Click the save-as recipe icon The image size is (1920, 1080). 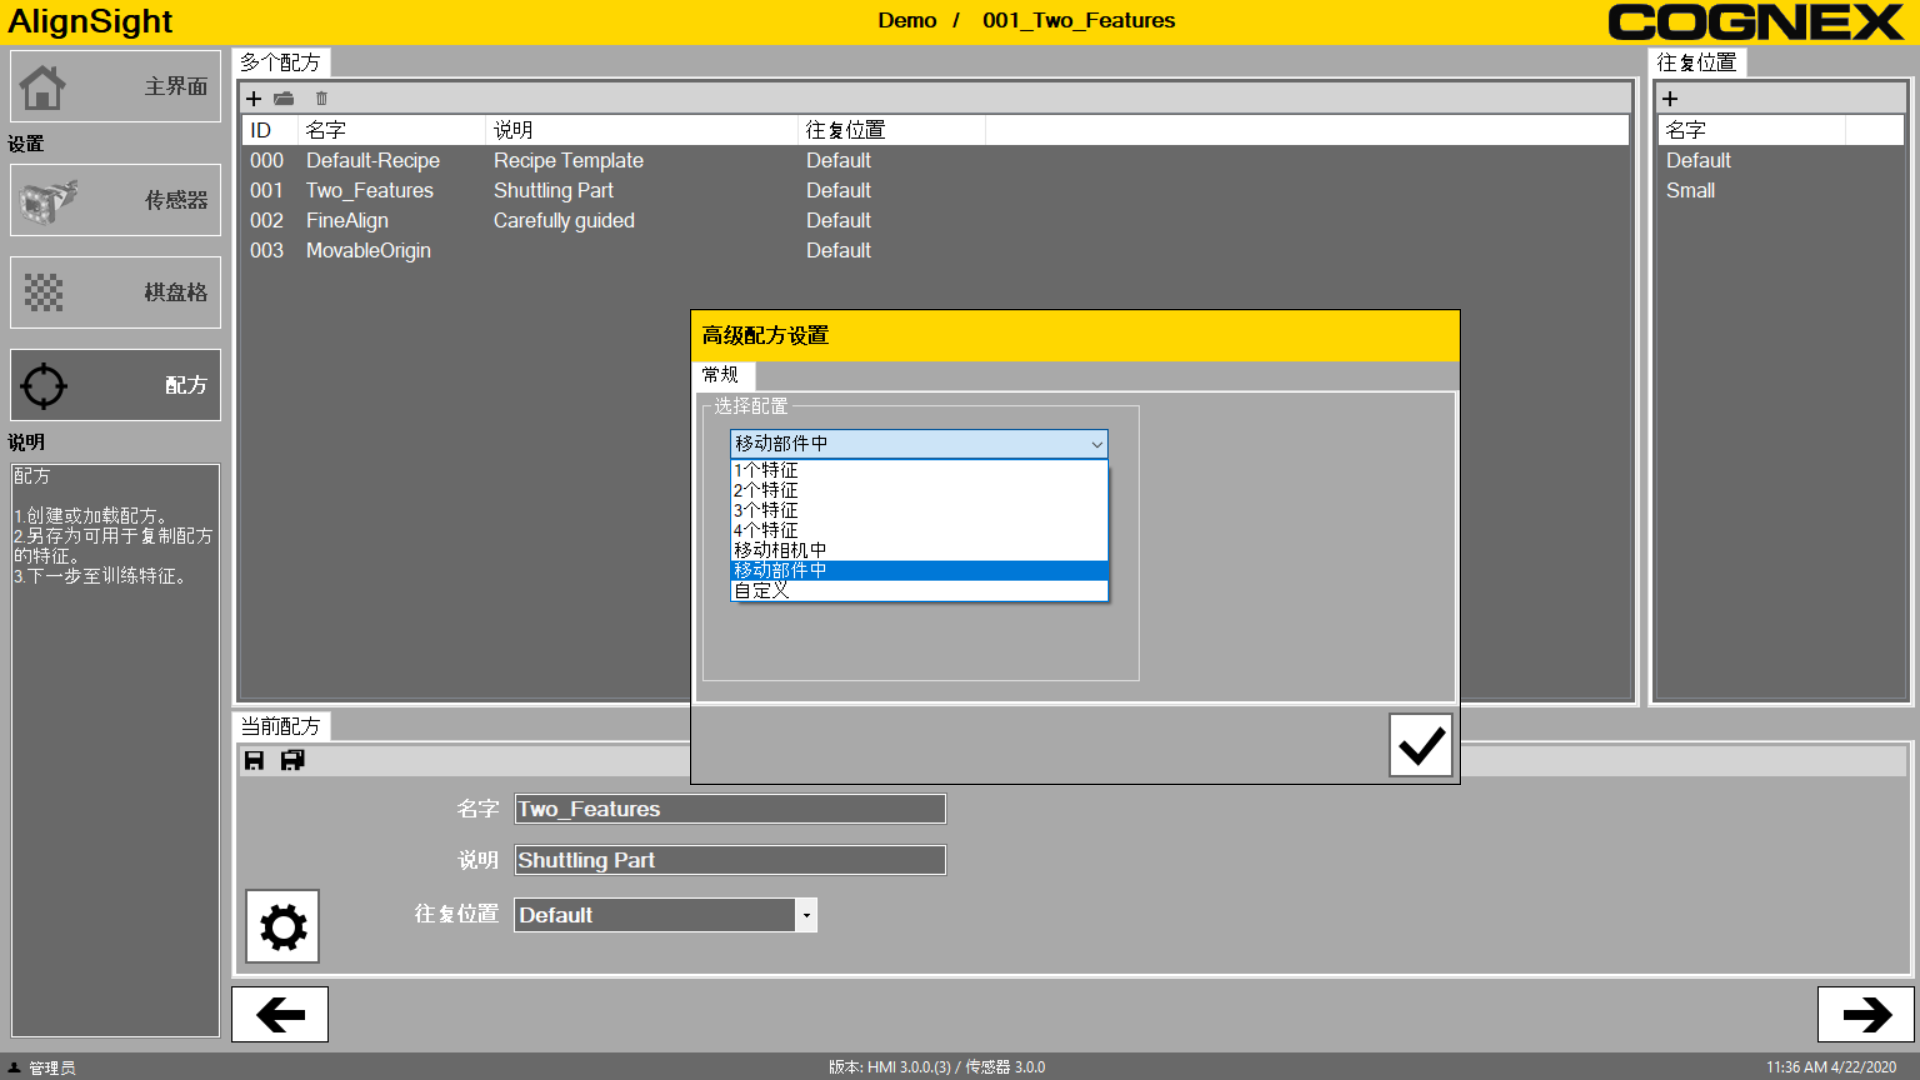[292, 761]
